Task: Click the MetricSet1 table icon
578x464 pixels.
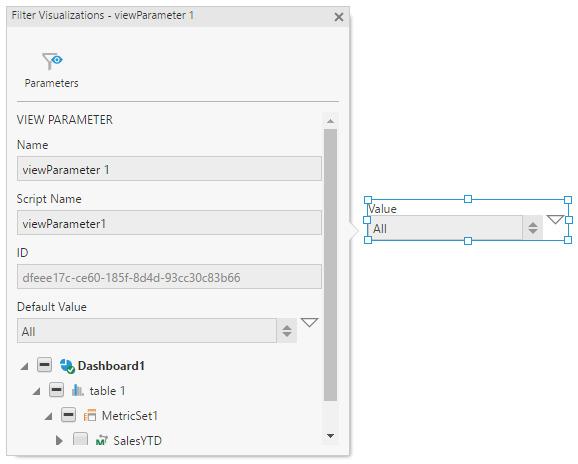Action: (90, 415)
